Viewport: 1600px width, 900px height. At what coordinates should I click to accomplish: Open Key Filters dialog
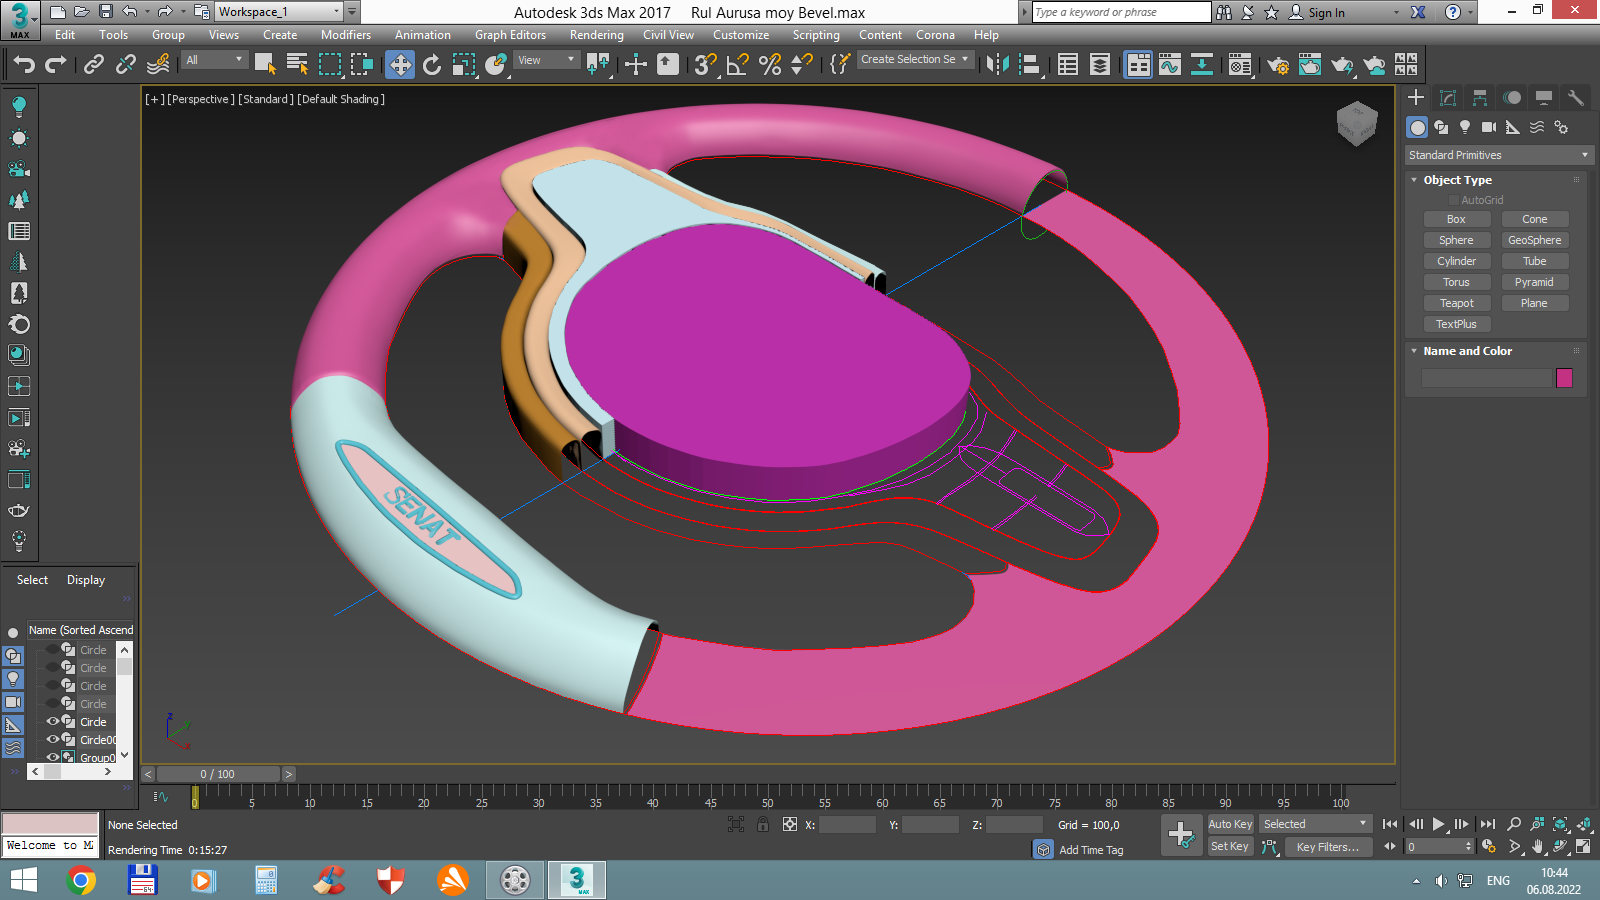tap(1327, 847)
